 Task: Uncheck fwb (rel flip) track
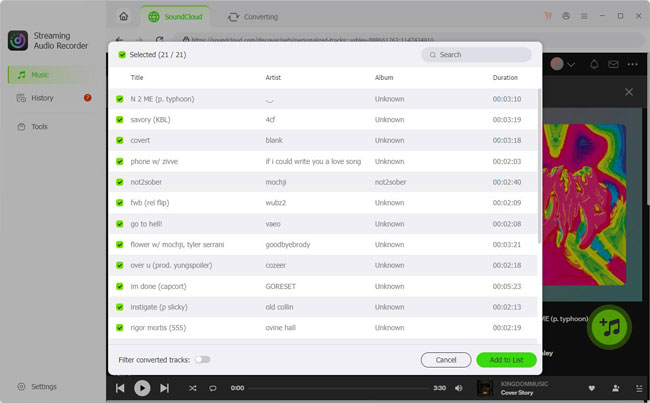click(x=120, y=203)
